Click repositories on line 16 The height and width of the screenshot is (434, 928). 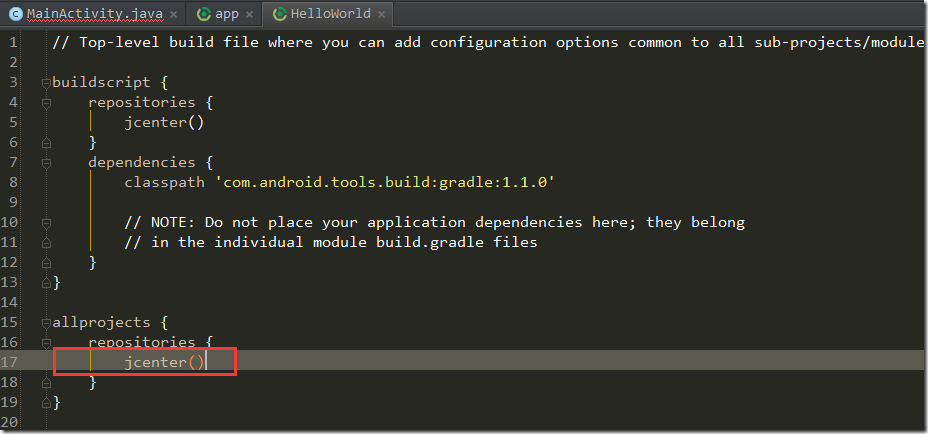point(141,342)
